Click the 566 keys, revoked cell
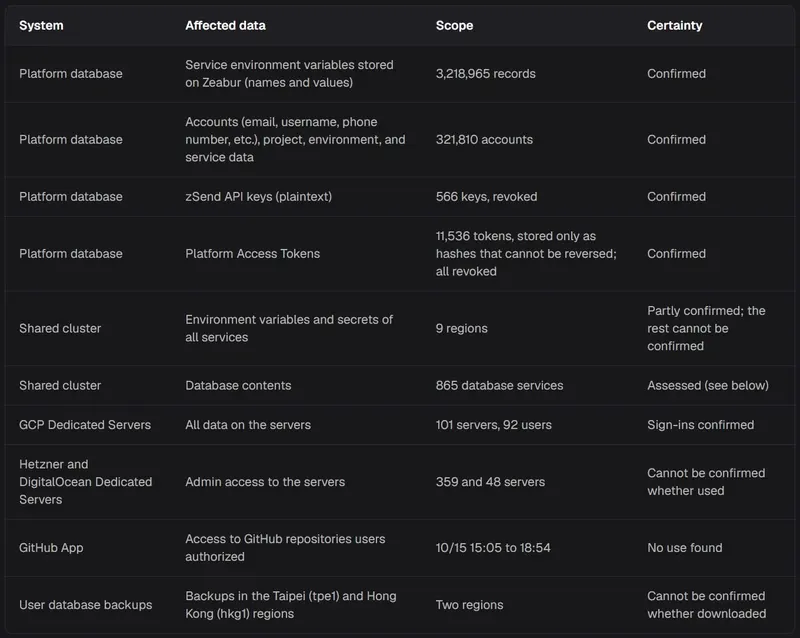The image size is (800, 638). point(486,197)
